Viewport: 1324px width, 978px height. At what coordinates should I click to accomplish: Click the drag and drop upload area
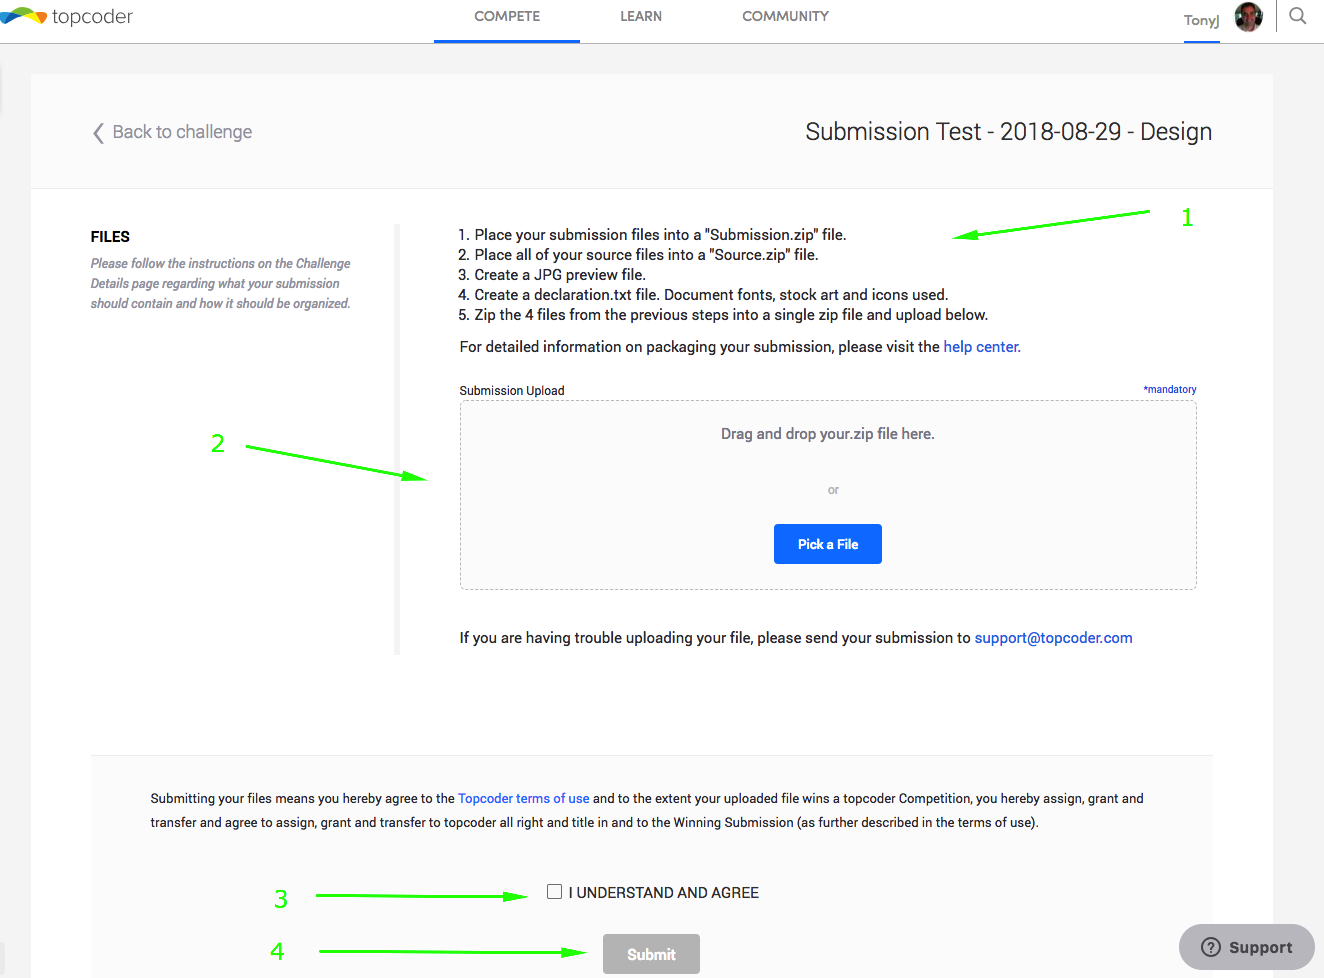(x=828, y=495)
